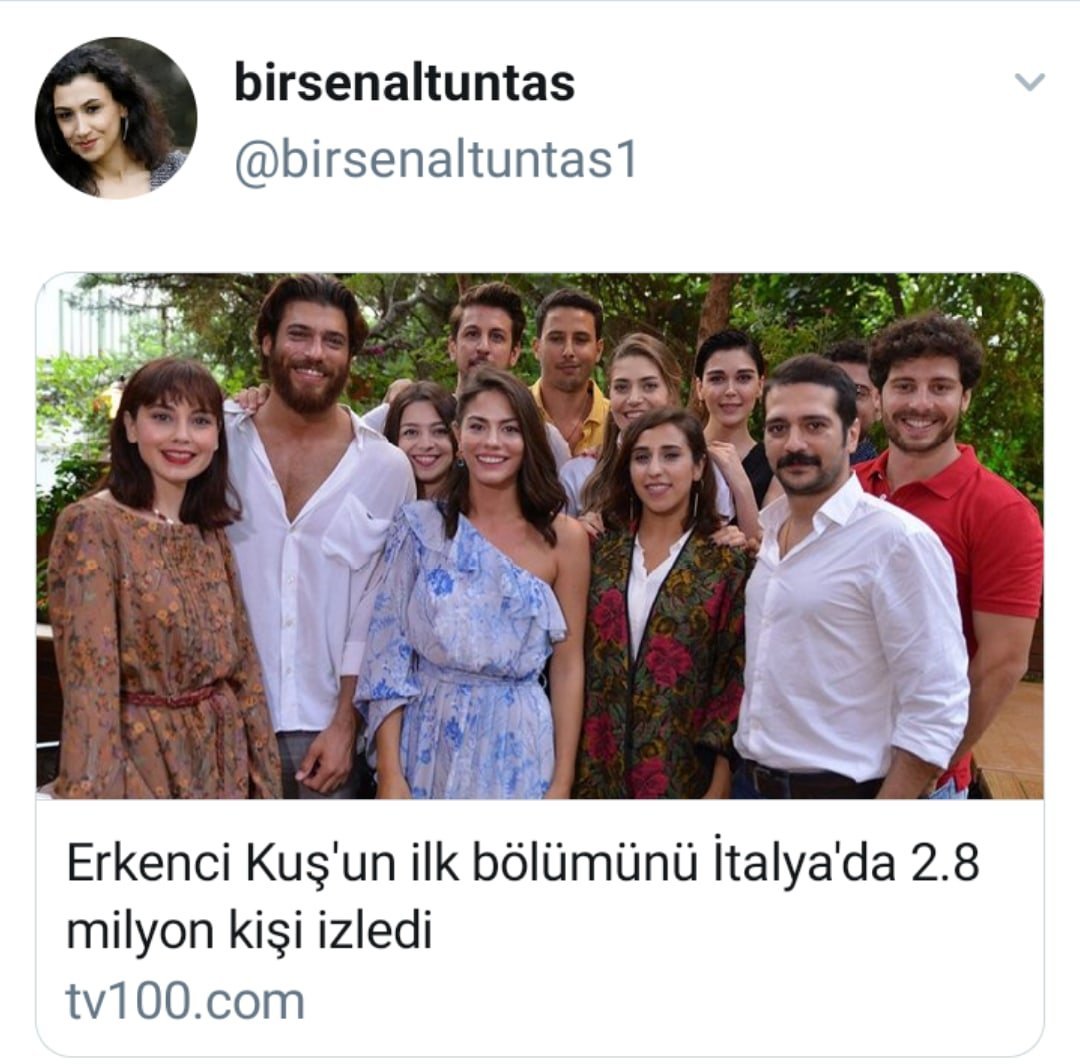Open the Erkenci Kuş headline article
The width and height of the screenshot is (1080, 1064).
point(523,897)
